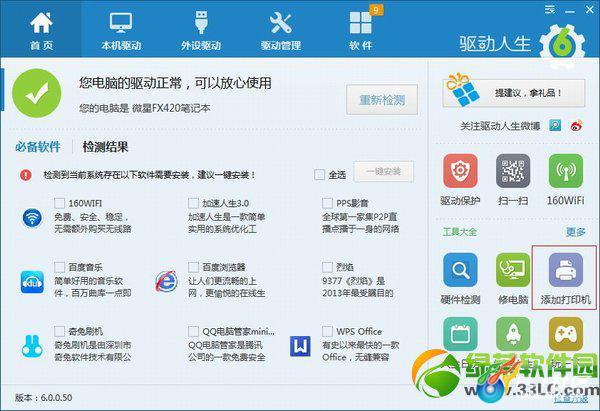Click the 重新检测 button
Screen dimensions: 600x411
pos(382,100)
